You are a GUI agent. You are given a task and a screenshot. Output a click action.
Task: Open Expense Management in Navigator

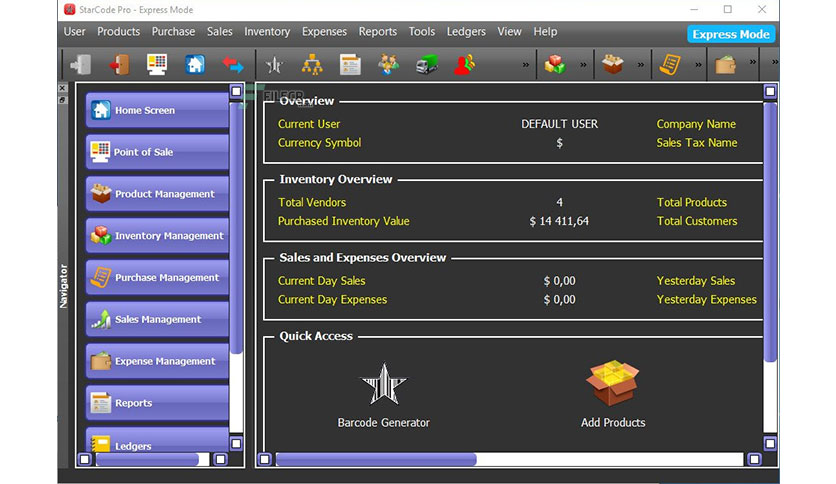click(x=157, y=361)
